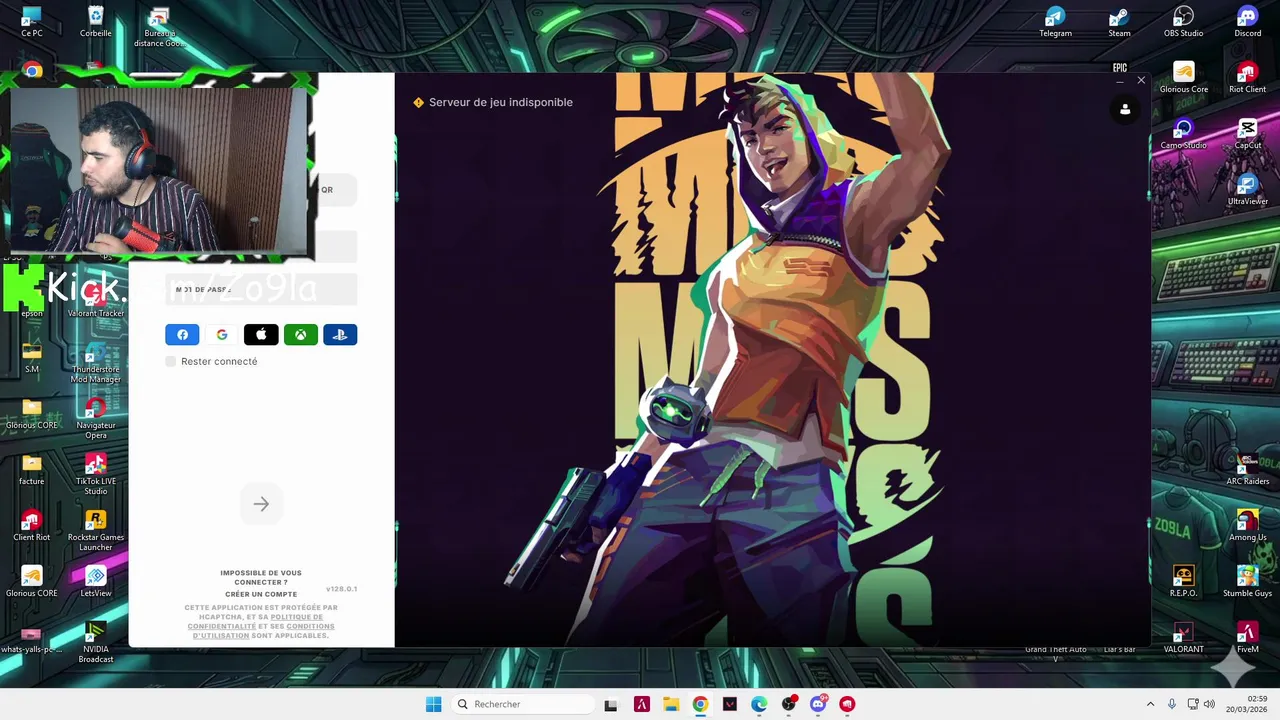This screenshot has height=720, width=1280.
Task: Open Corbeille recycle bin icon
Action: point(96,22)
